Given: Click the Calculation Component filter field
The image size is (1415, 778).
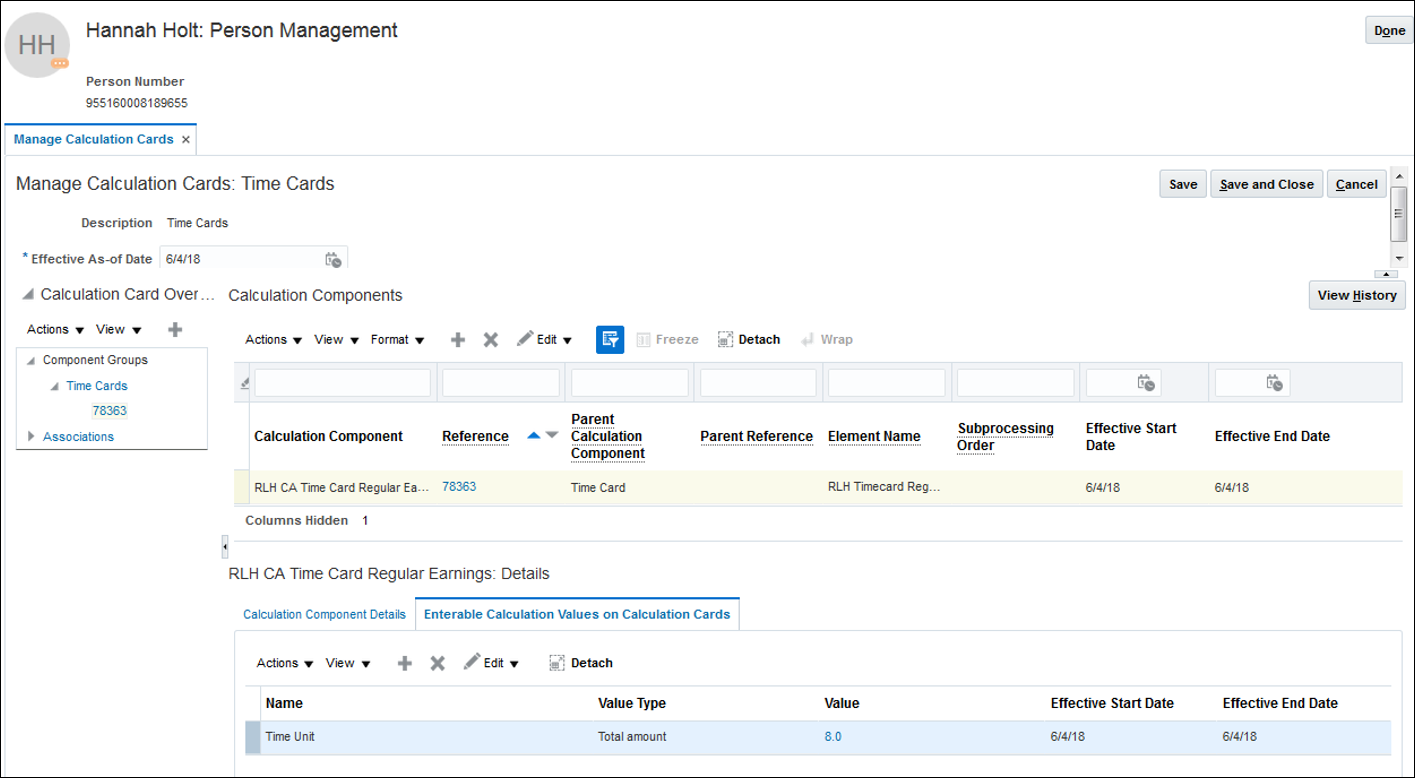Looking at the screenshot, I should 342,383.
